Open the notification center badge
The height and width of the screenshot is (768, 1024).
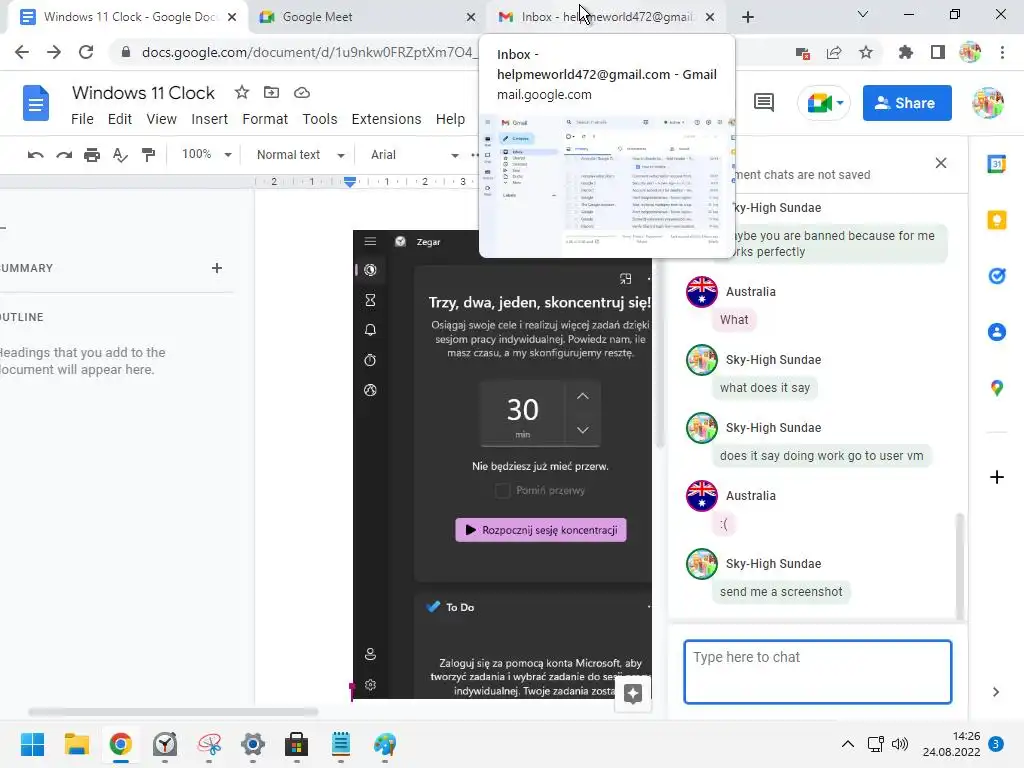pos(996,744)
